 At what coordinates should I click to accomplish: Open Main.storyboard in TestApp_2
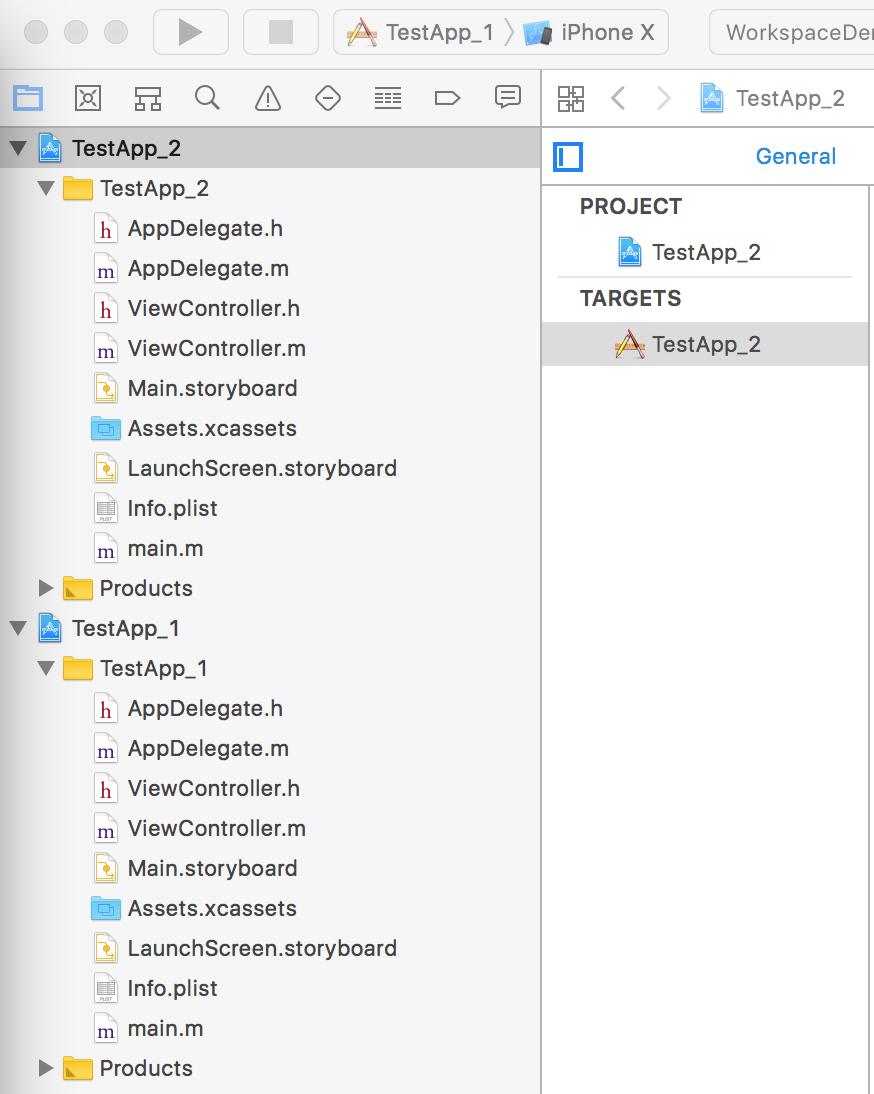[270, 389]
